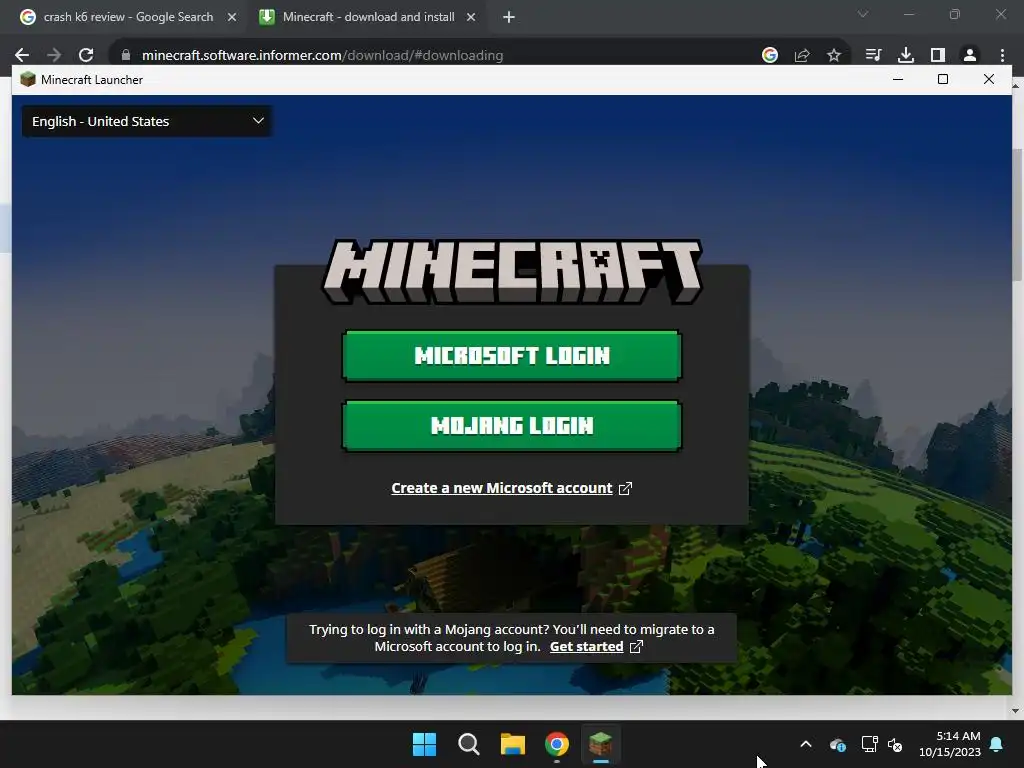Reload the Chrome page
This screenshot has width=1024, height=768.
click(x=86, y=55)
